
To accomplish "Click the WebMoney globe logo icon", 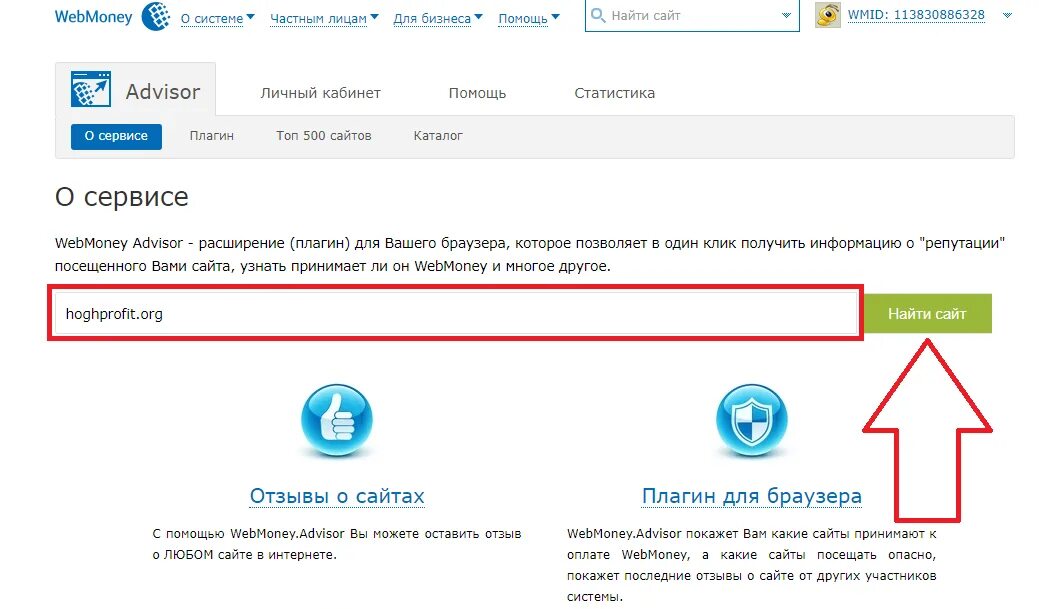I will pyautogui.click(x=156, y=16).
